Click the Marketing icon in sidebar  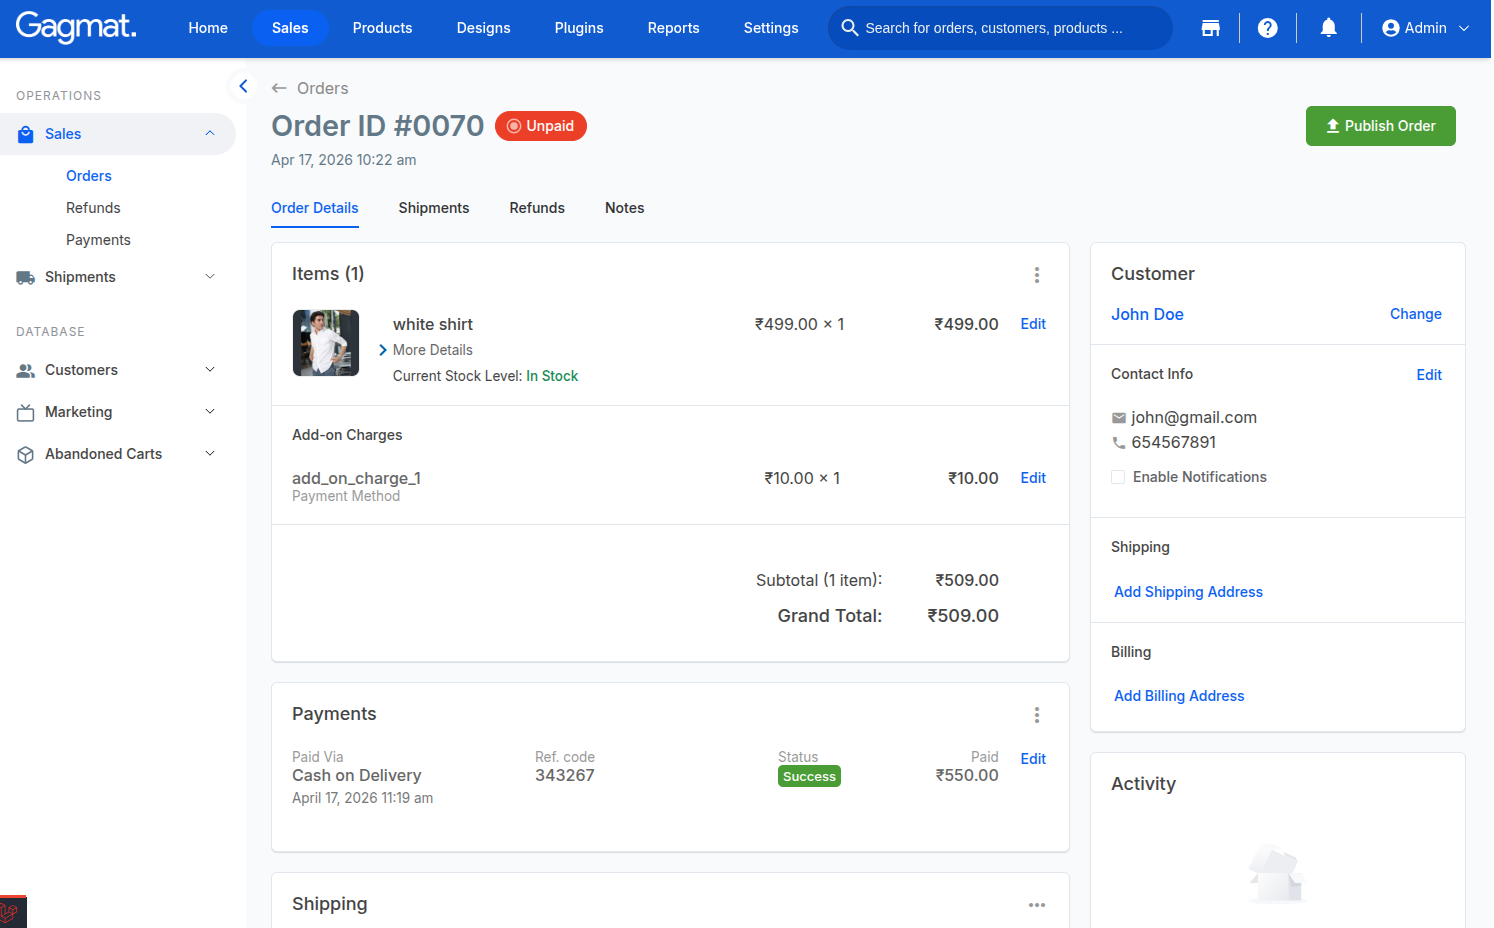[26, 412]
